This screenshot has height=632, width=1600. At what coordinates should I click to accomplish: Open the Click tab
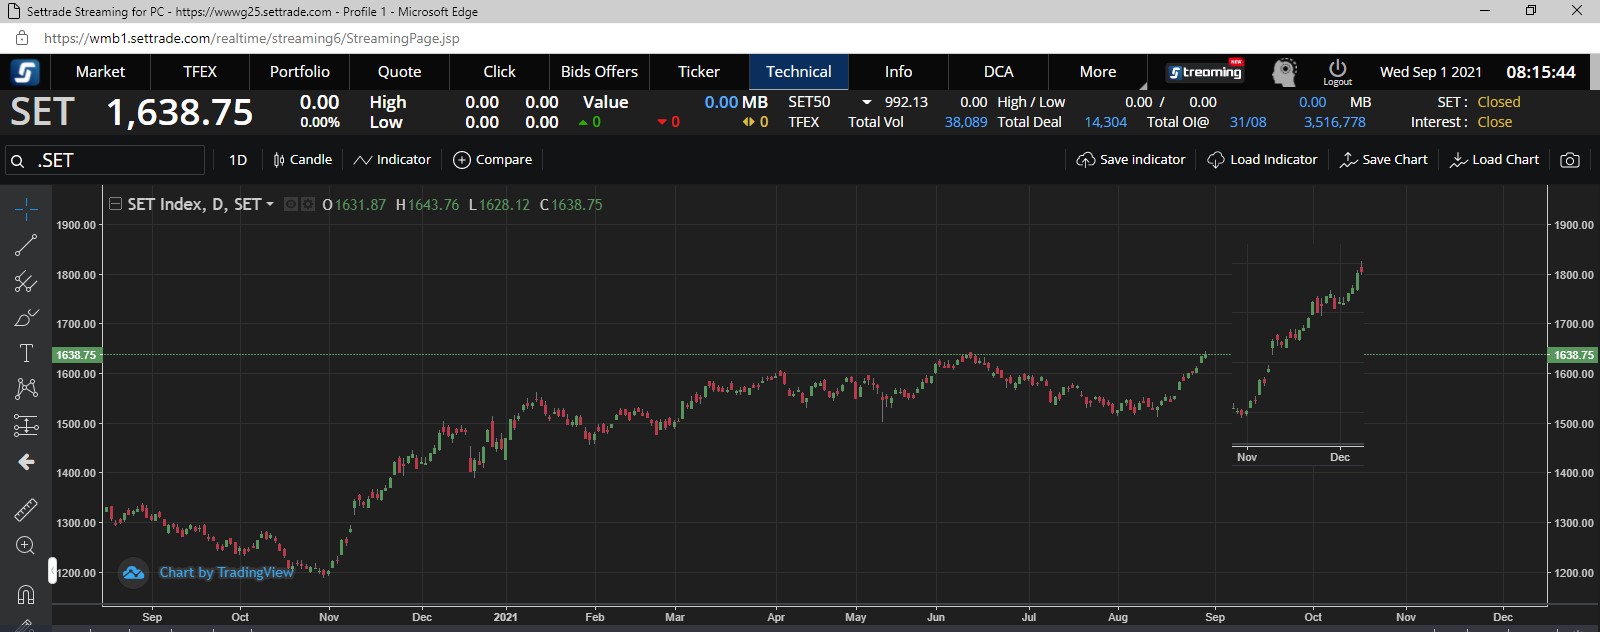[500, 72]
